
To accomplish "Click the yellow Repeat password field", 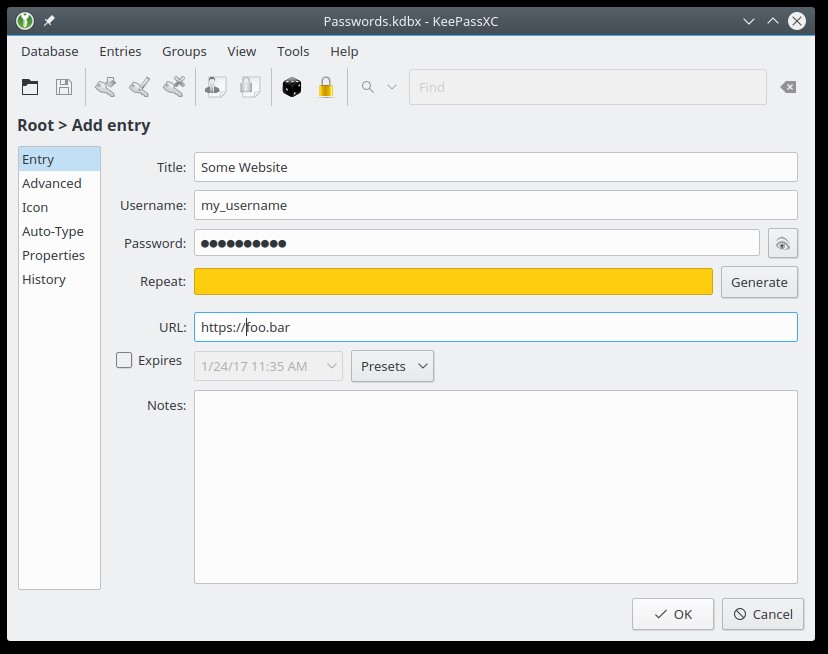I will click(x=453, y=282).
